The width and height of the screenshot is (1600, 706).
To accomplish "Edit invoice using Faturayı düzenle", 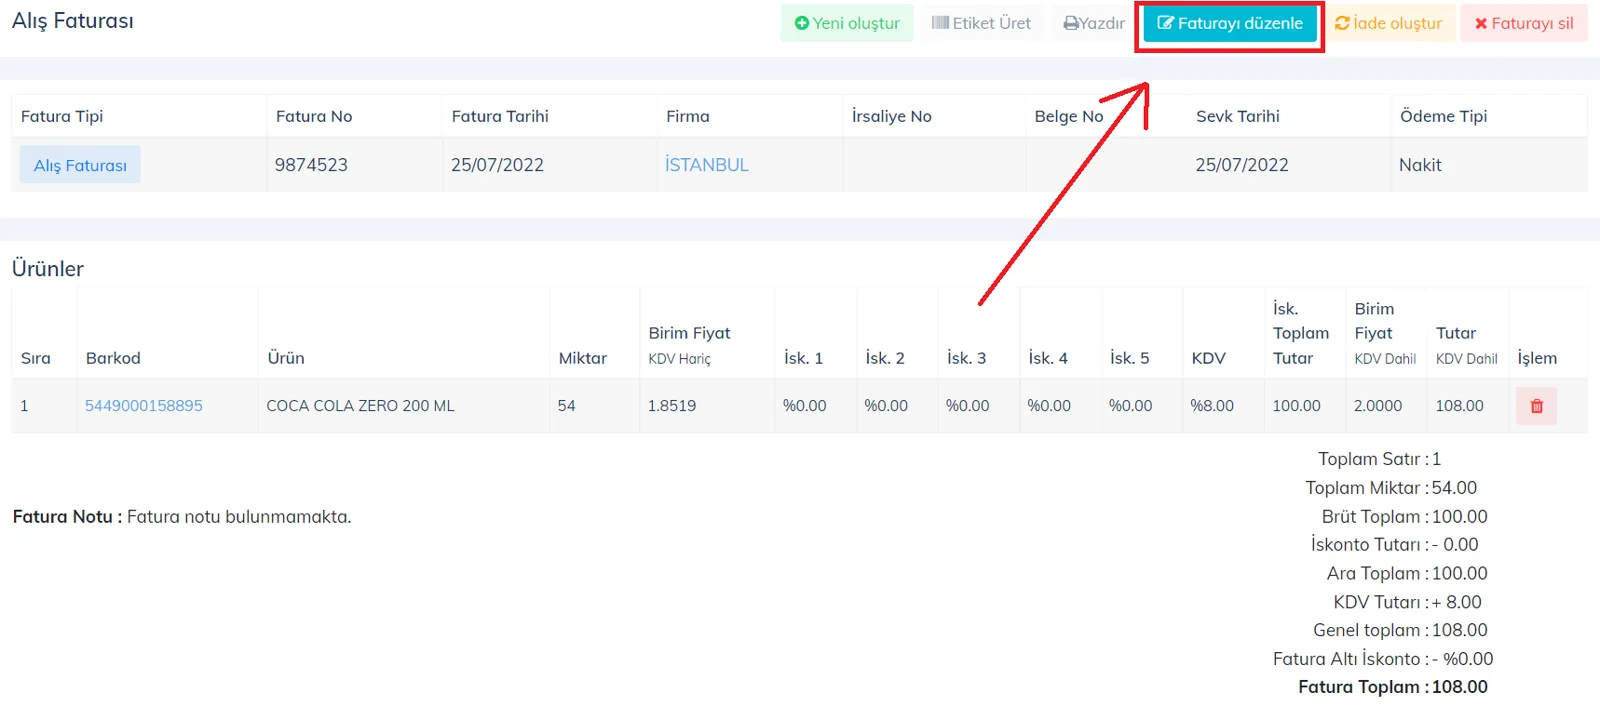I will [1230, 23].
